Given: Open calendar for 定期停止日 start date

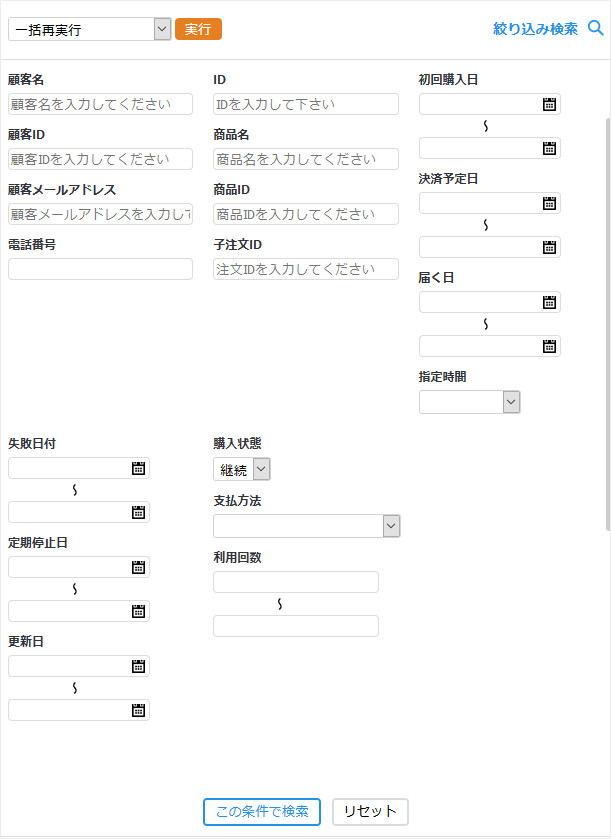Looking at the screenshot, I should [138, 567].
